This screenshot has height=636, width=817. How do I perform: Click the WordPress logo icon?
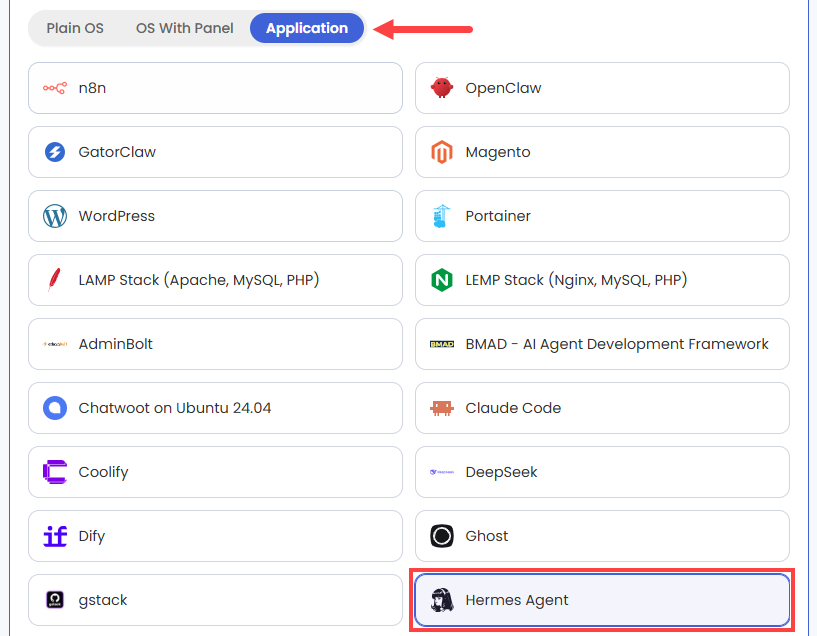55,216
